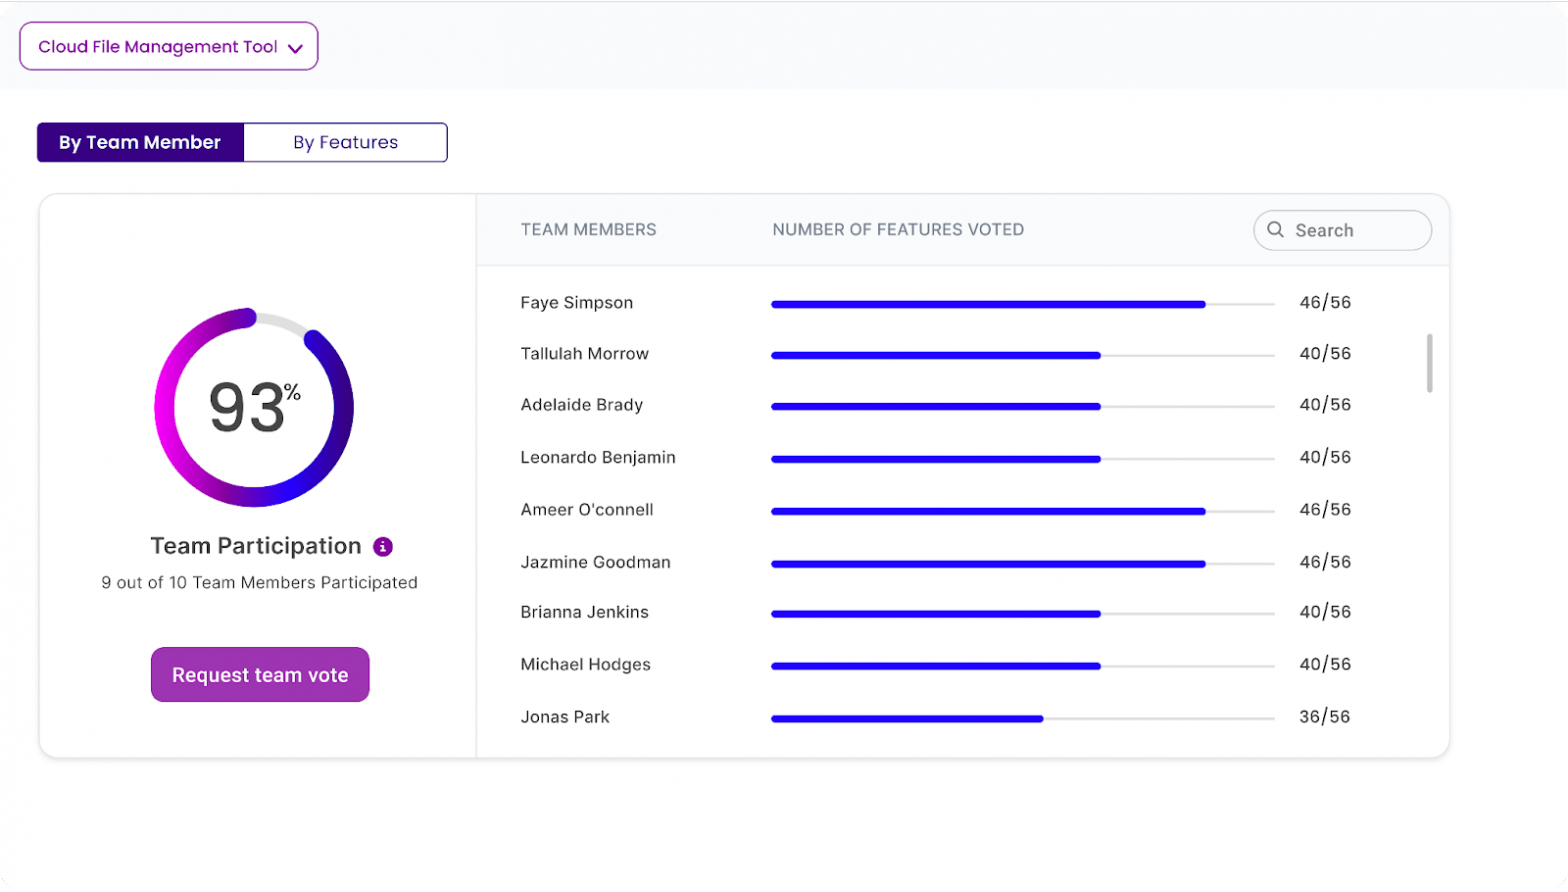Viewport: 1568px width, 892px height.
Task: Click the 93% participation donut chart
Action: (254, 407)
